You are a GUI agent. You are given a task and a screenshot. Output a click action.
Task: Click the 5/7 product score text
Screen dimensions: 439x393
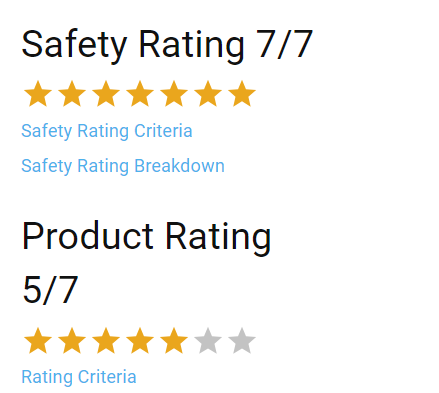(50, 290)
